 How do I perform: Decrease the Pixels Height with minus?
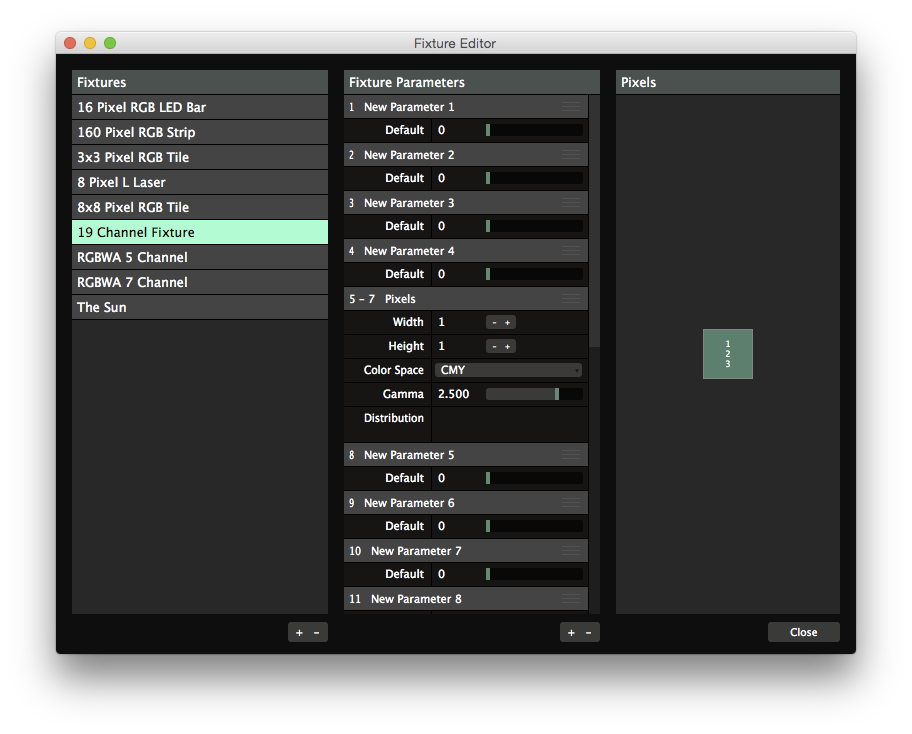point(494,346)
